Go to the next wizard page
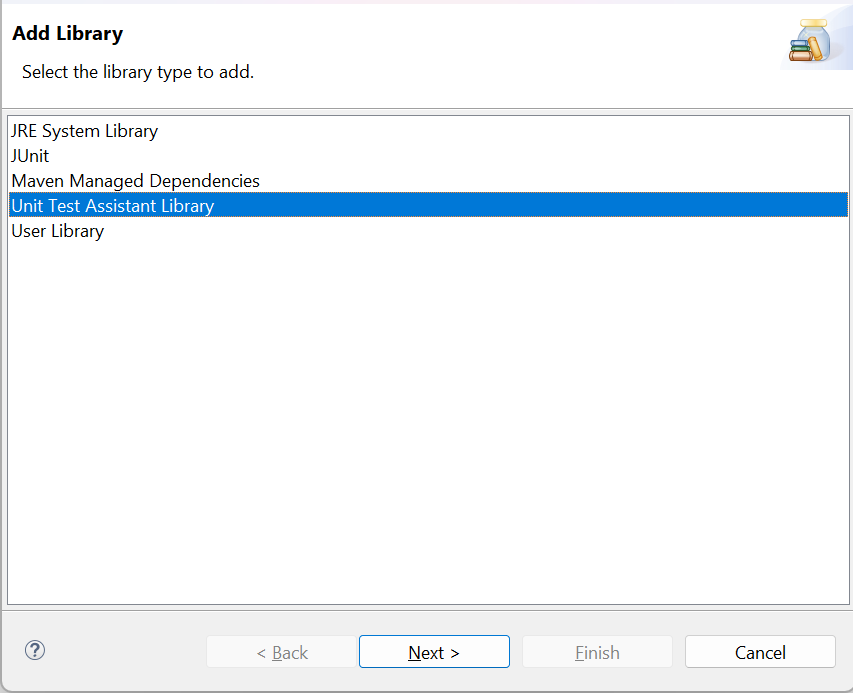Viewport: 853px width, 693px height. tap(434, 652)
